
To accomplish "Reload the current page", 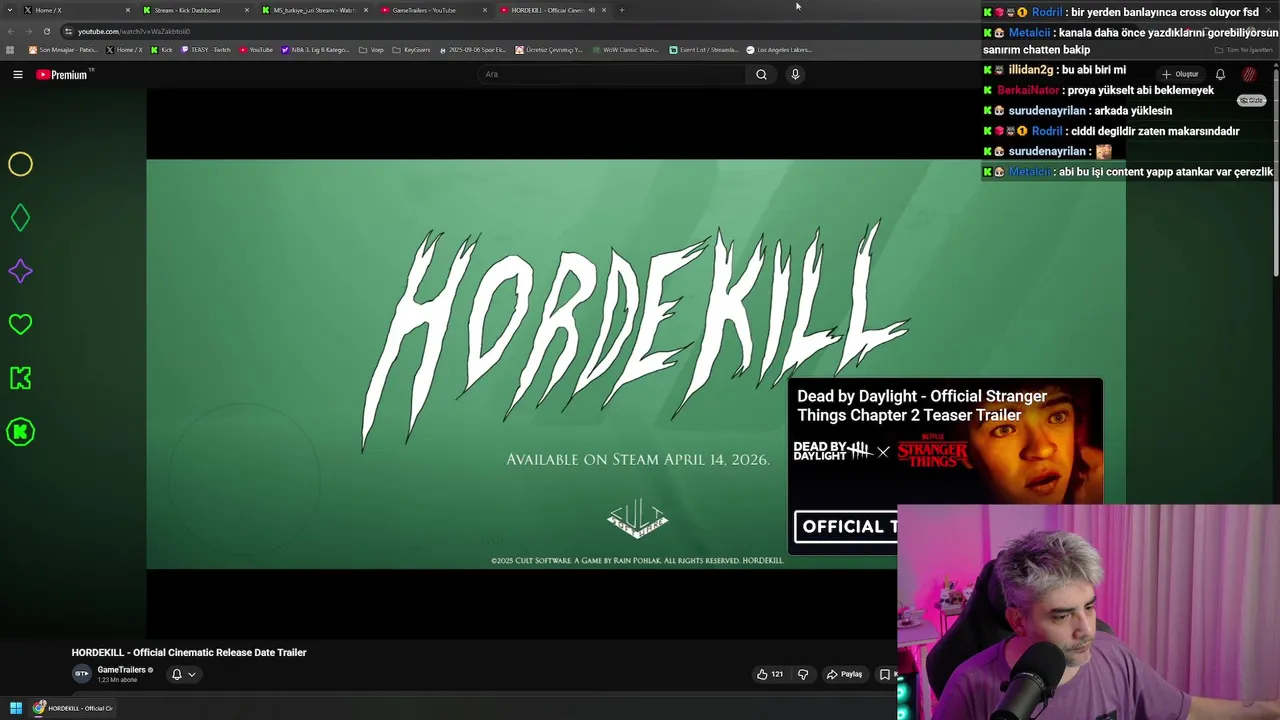I will pos(46,31).
